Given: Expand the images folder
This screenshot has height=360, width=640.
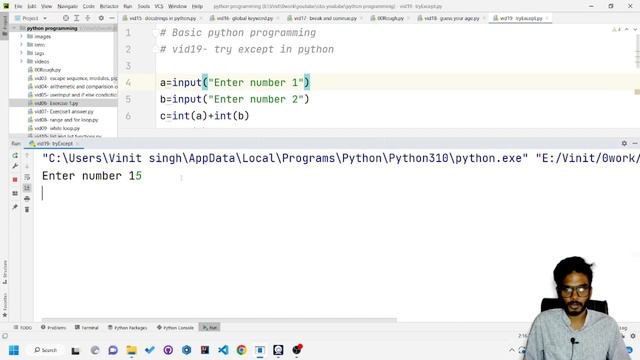Looking at the screenshot, I should [21, 36].
